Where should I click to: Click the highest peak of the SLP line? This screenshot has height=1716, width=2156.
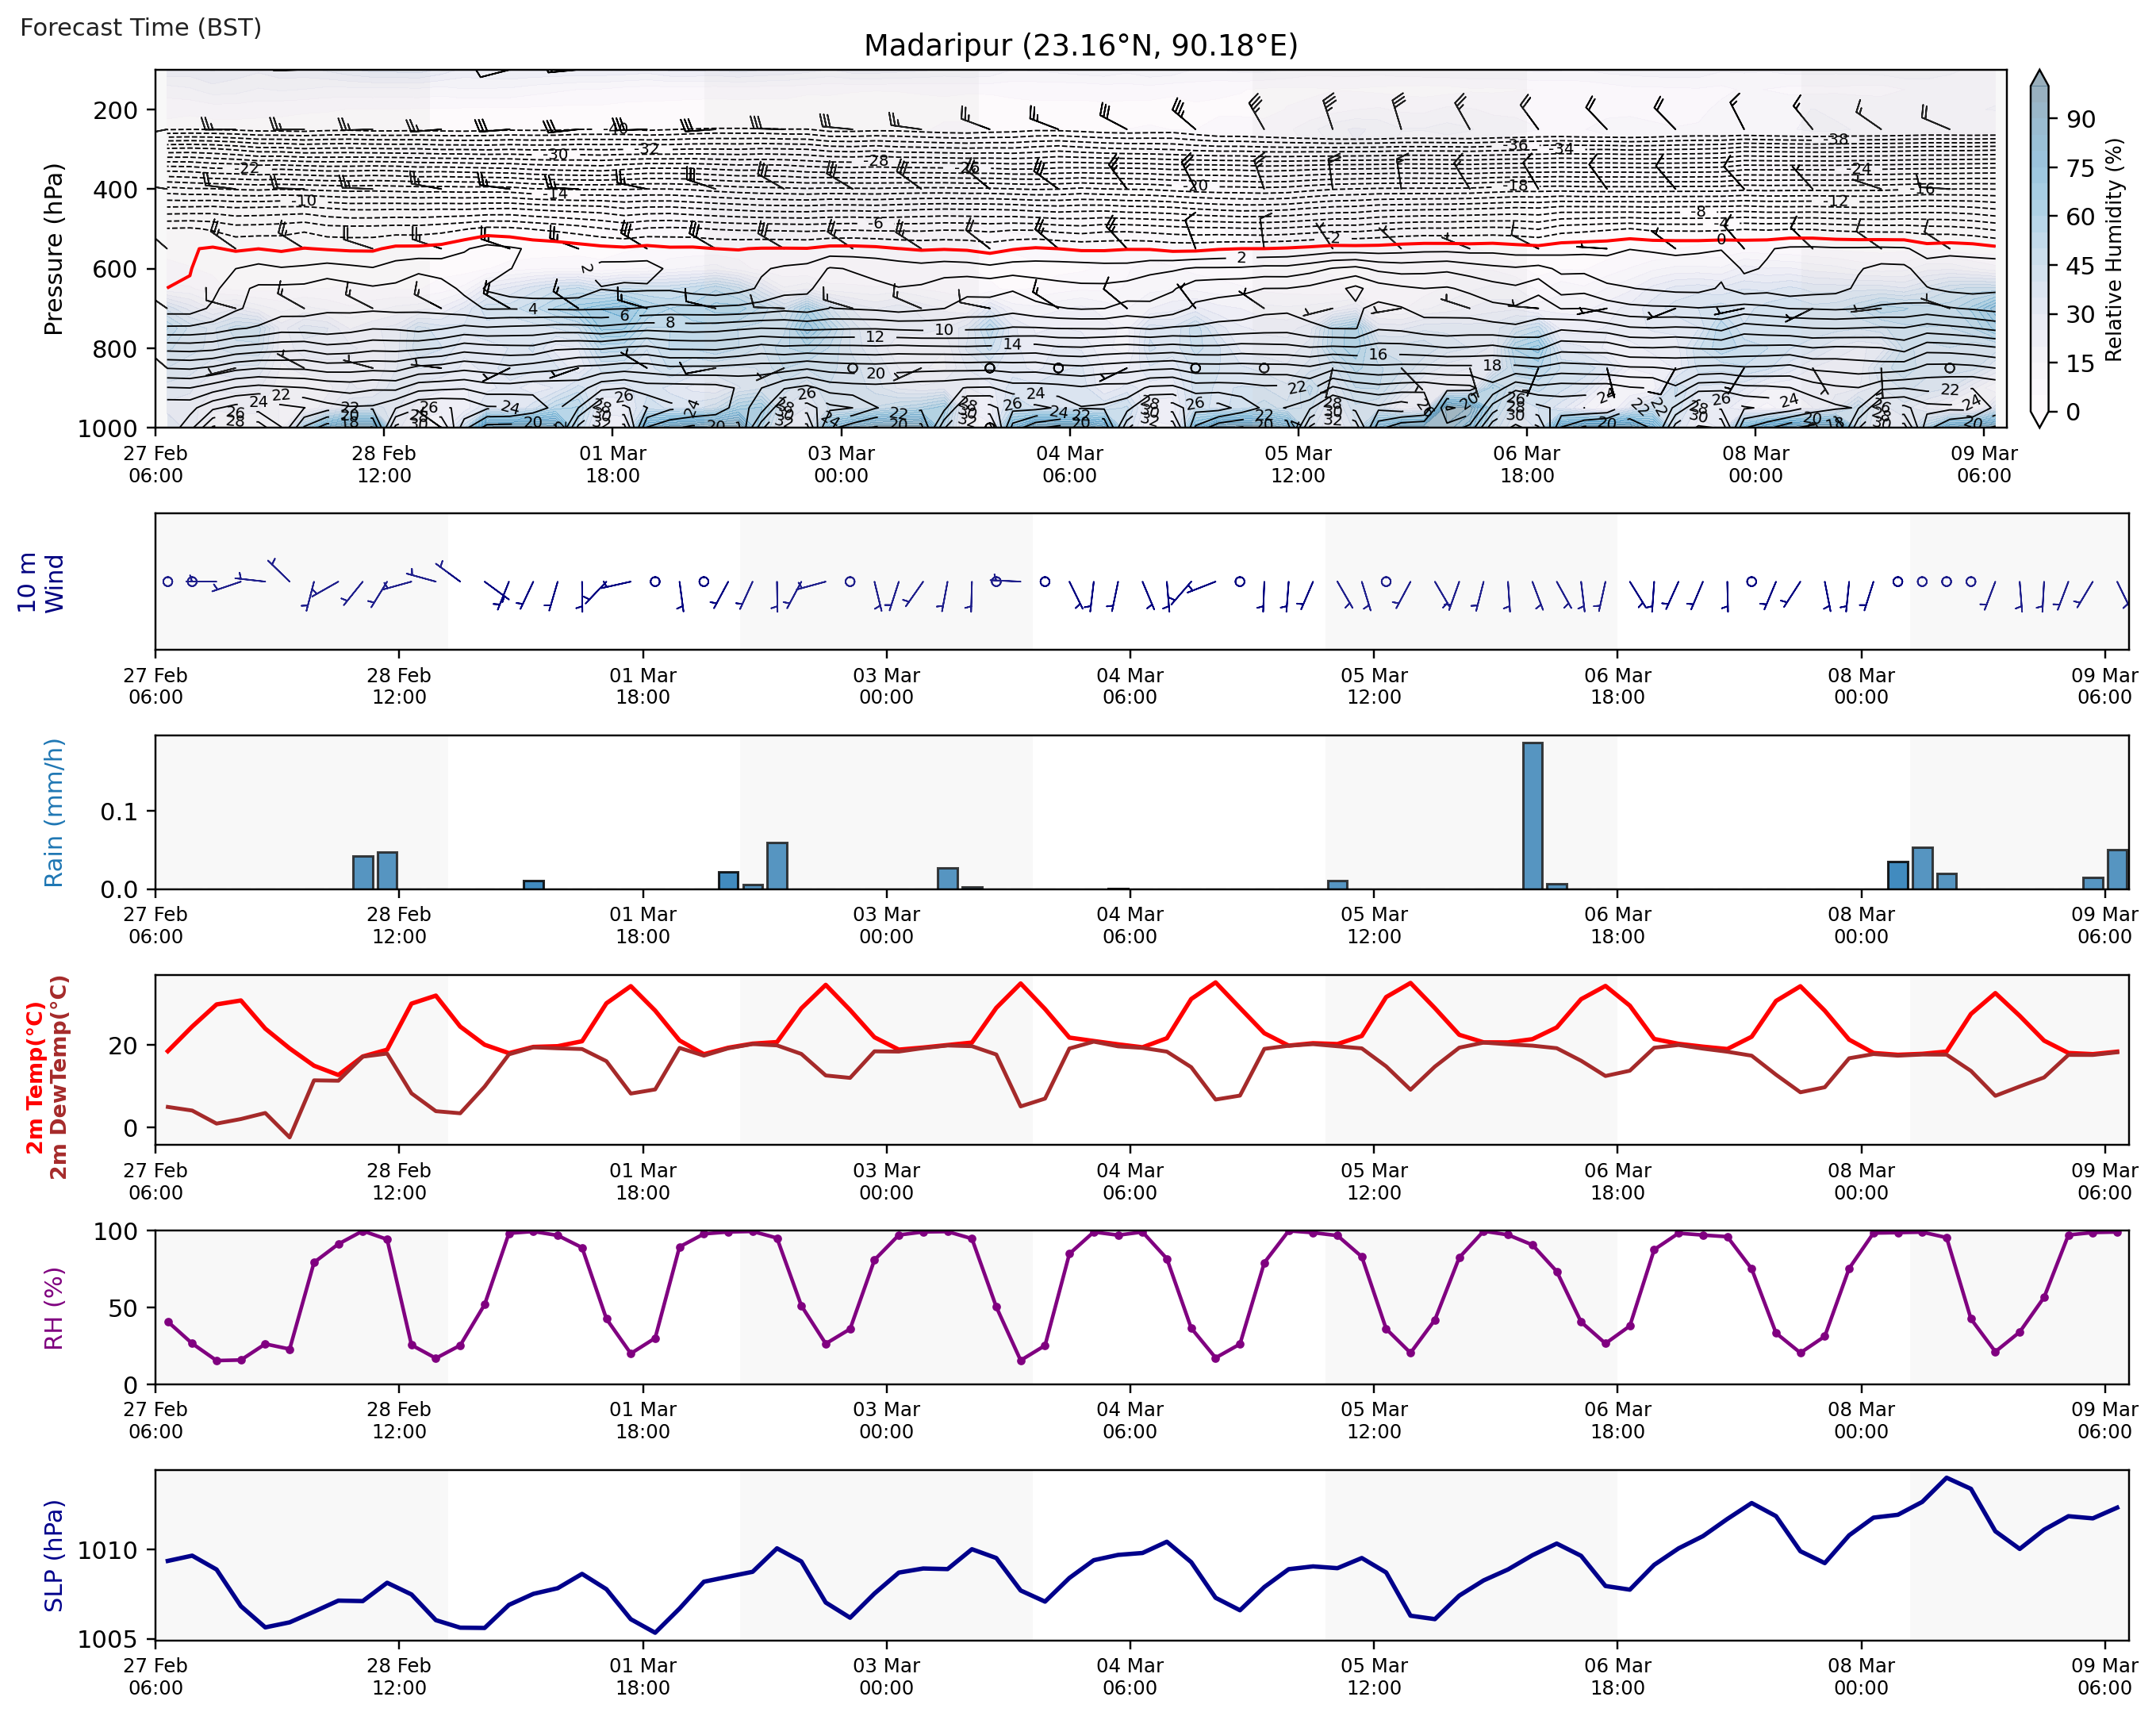coord(1946,1478)
